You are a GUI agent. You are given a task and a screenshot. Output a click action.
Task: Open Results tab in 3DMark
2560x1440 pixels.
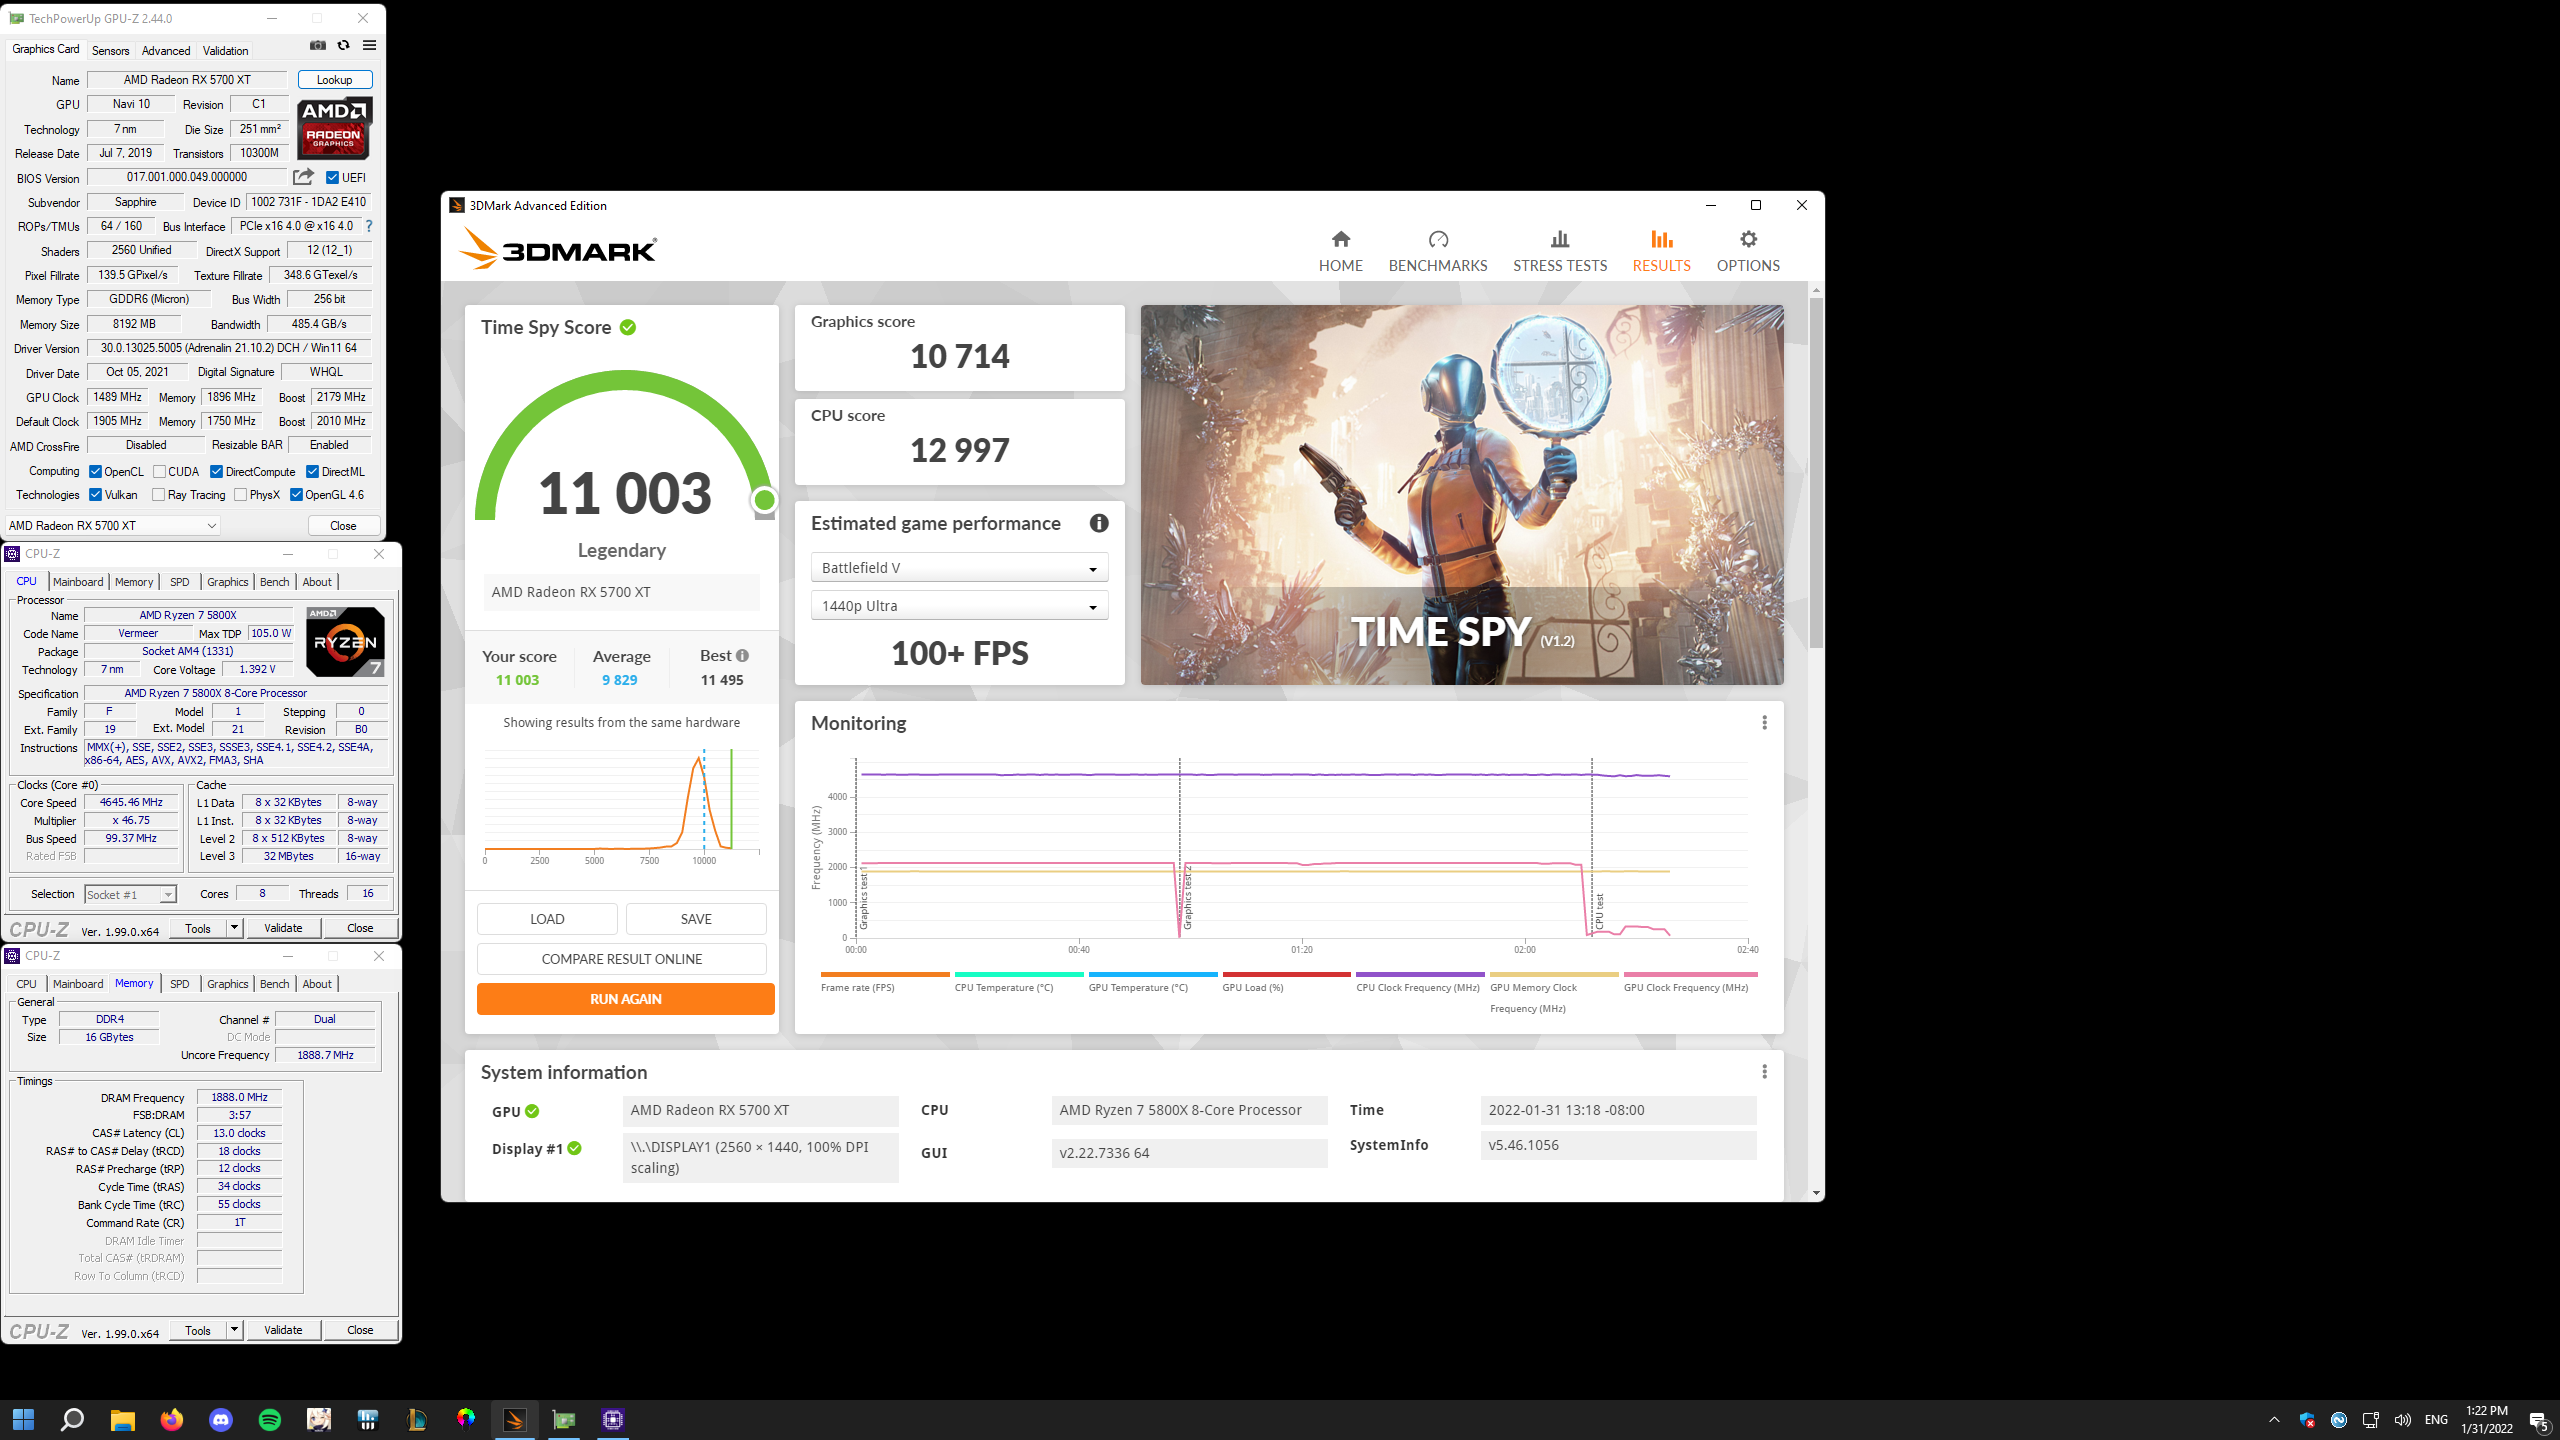click(1661, 250)
